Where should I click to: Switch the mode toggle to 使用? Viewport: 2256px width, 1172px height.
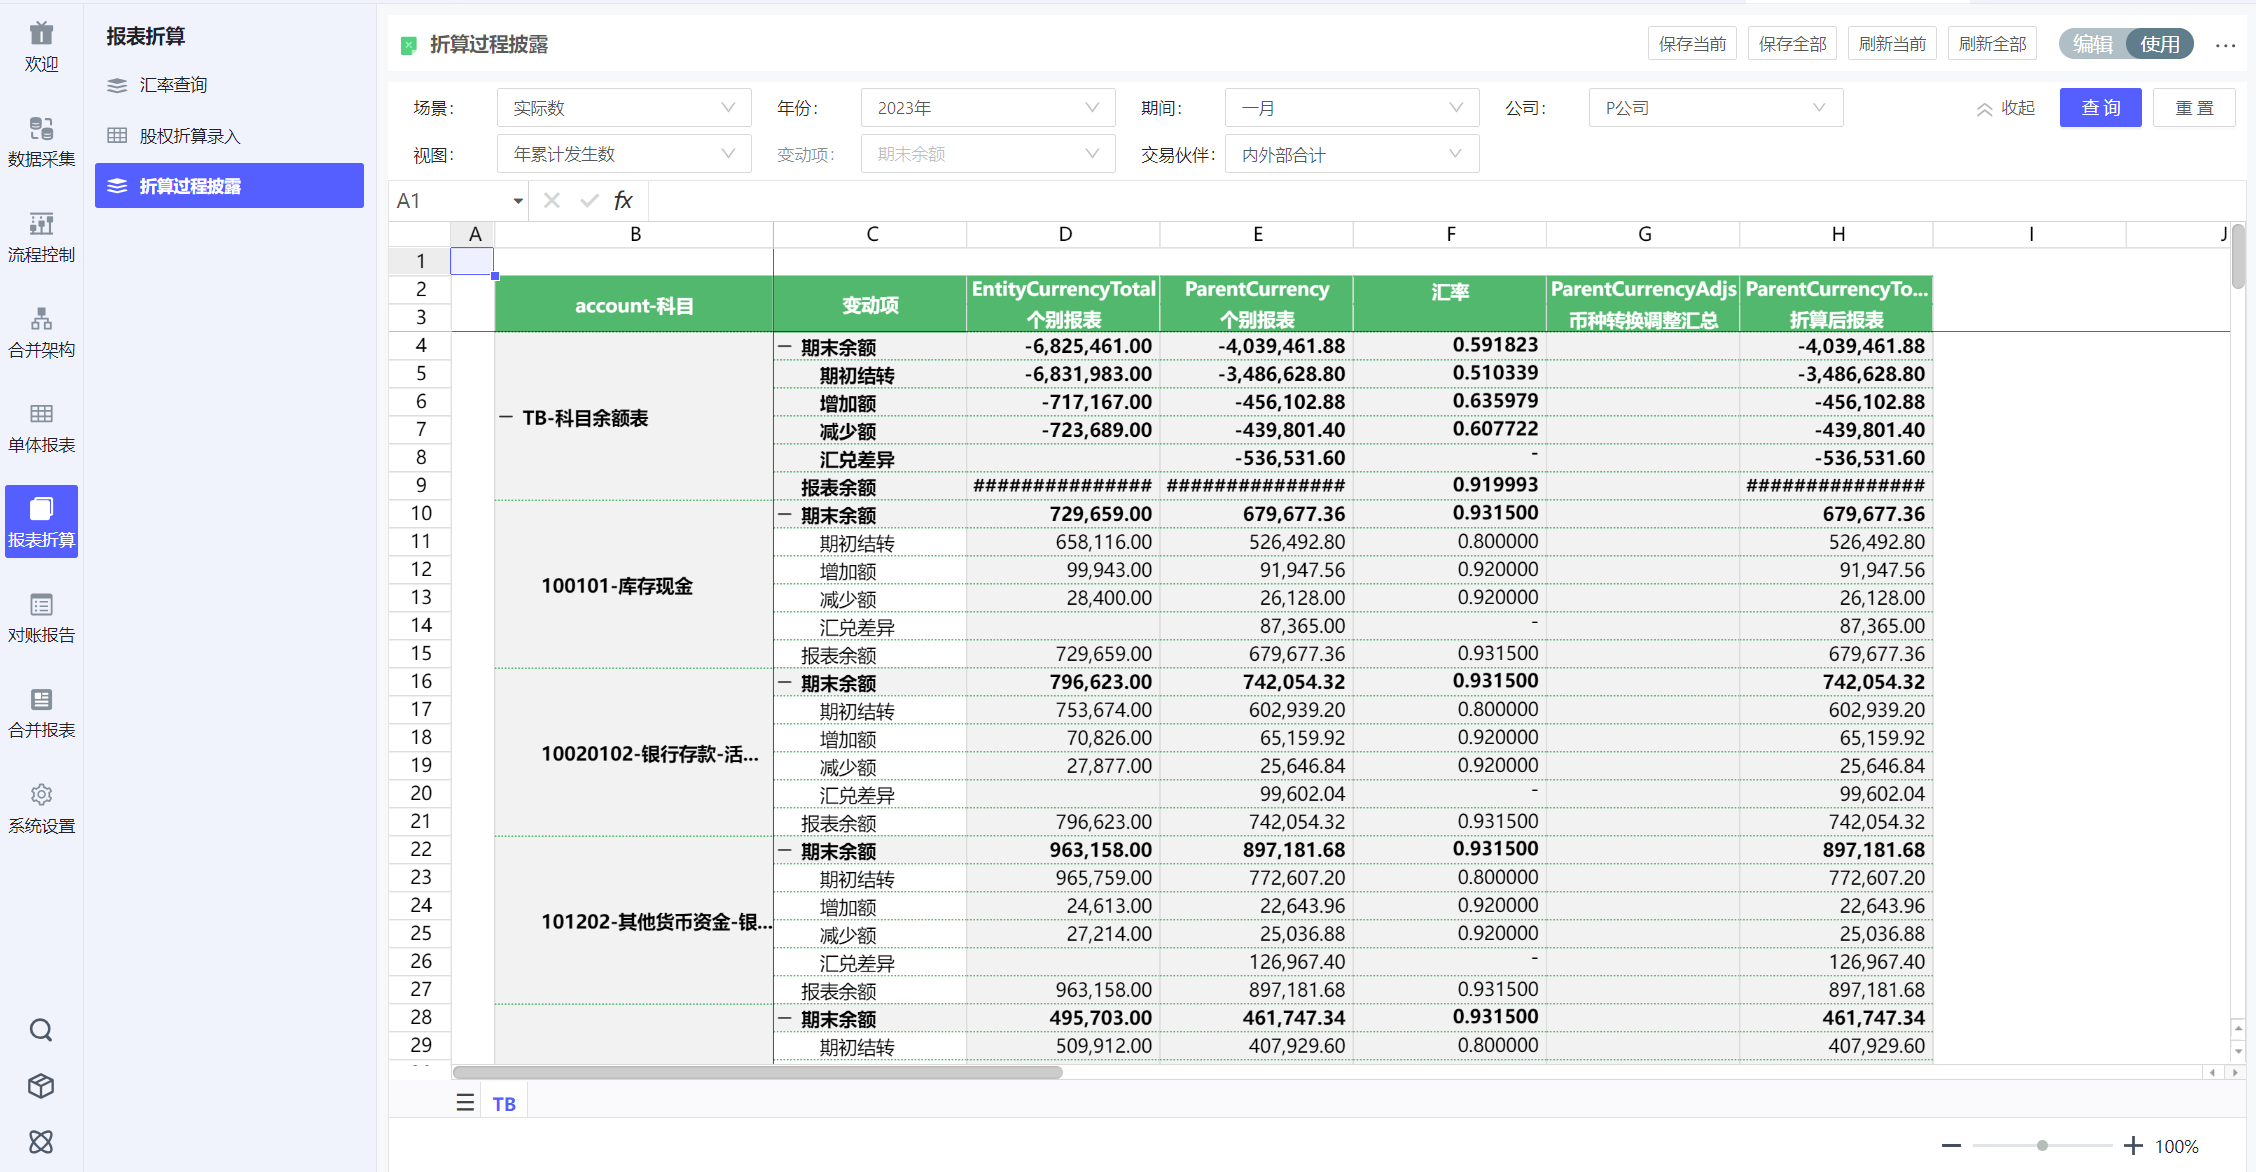coord(2160,44)
